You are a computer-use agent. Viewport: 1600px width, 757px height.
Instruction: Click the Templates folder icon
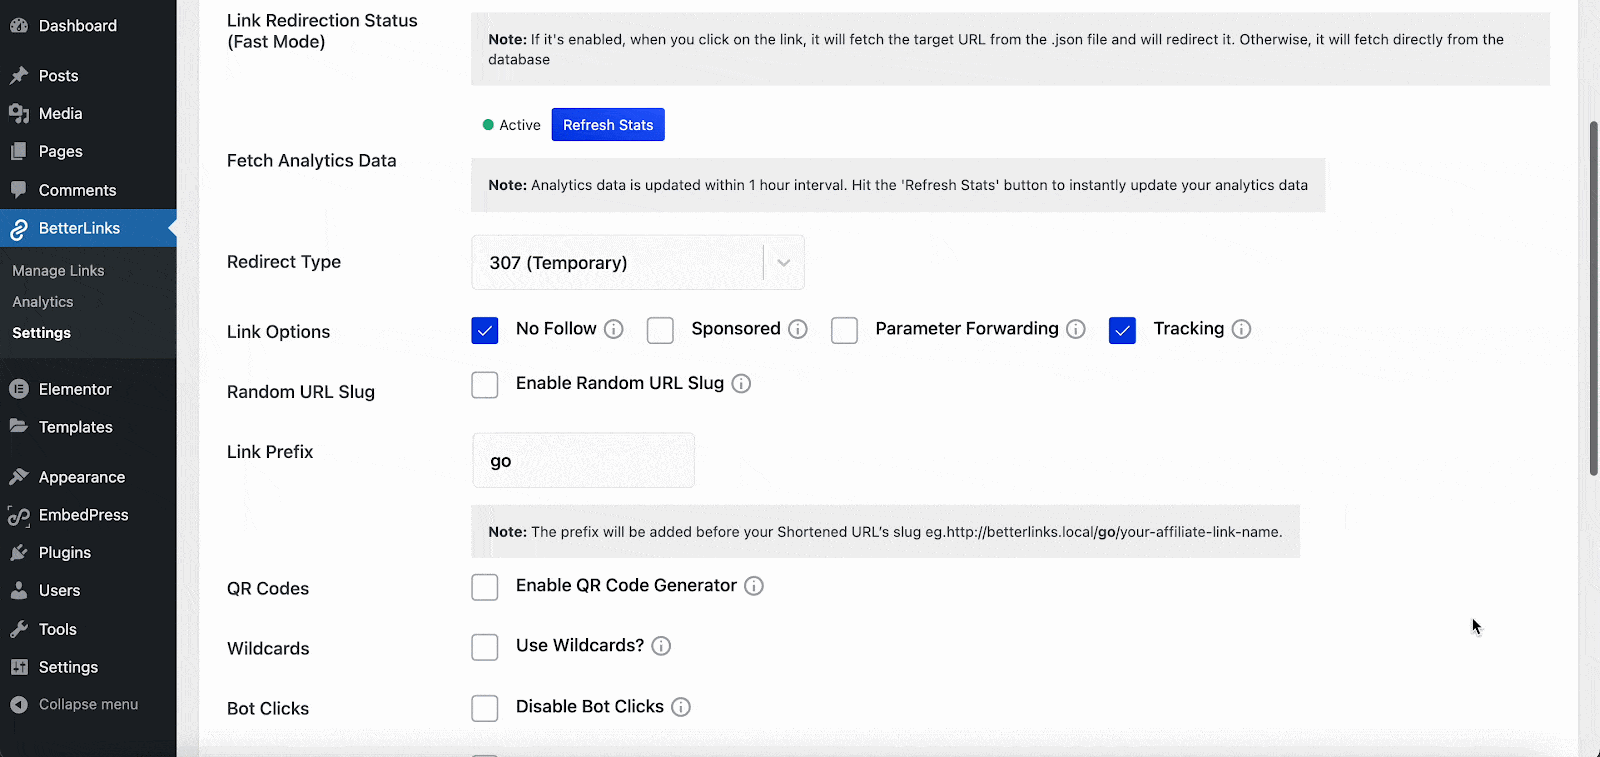[19, 427]
